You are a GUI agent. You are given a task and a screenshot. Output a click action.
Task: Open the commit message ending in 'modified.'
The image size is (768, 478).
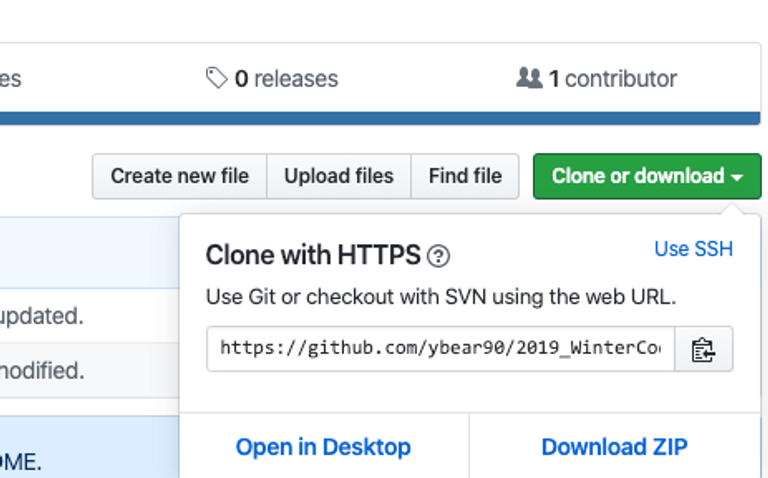tap(42, 371)
